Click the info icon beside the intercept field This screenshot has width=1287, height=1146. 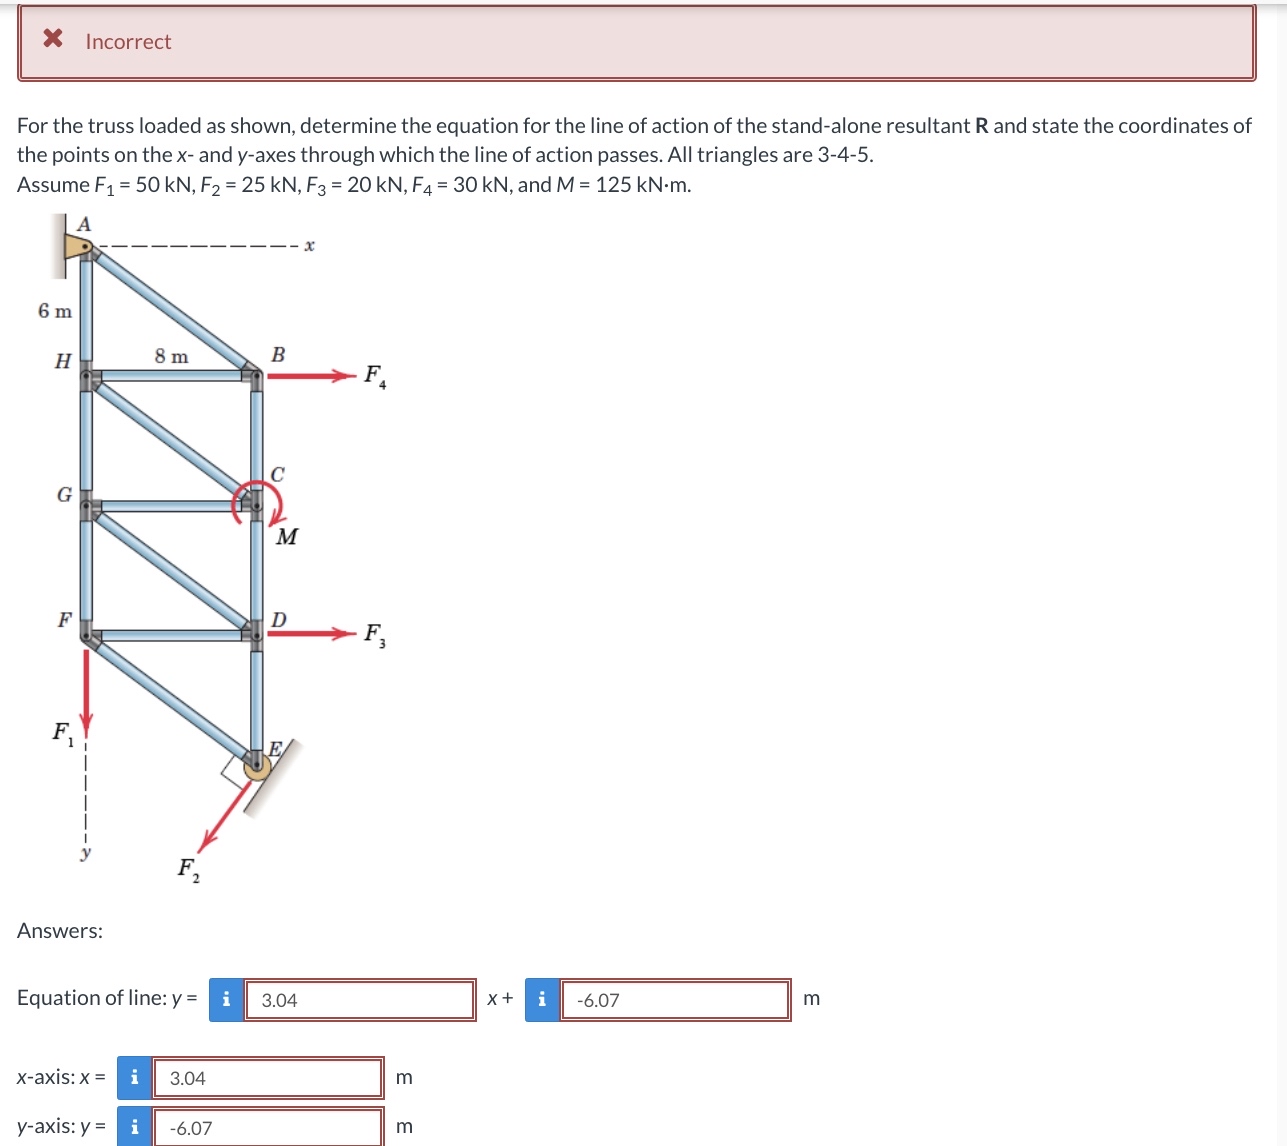pyautogui.click(x=541, y=998)
